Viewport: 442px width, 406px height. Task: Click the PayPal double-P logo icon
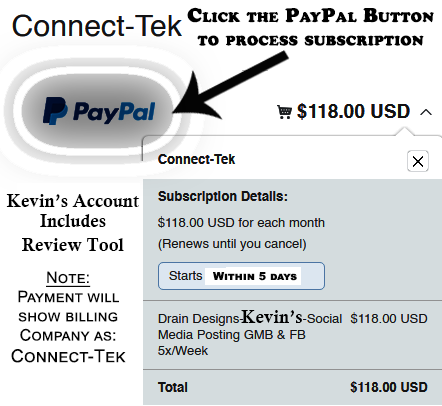[x=55, y=111]
